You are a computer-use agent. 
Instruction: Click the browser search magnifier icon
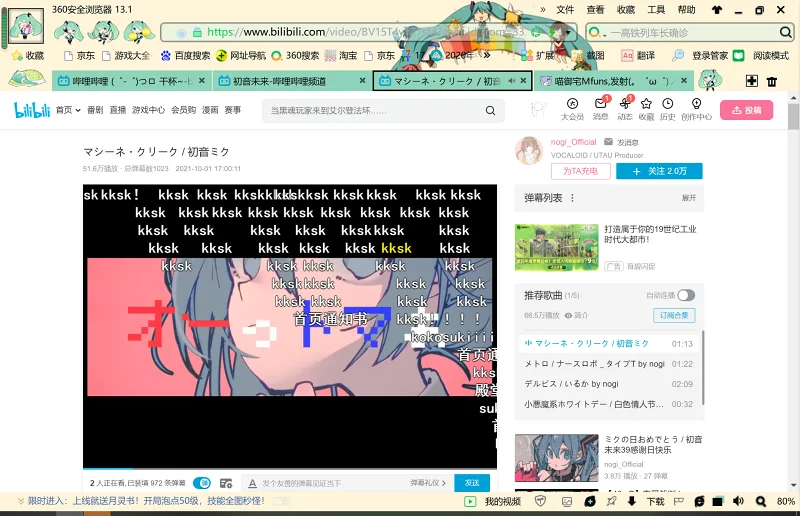click(785, 33)
